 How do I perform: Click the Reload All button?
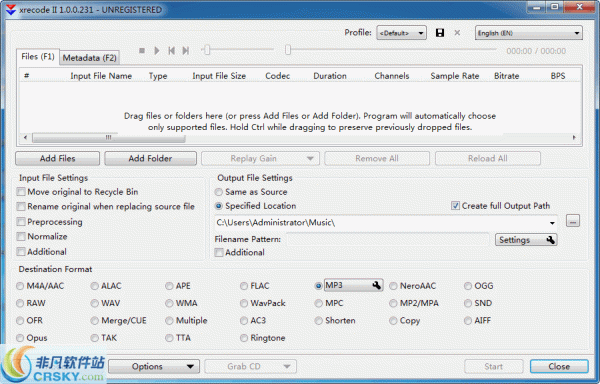coord(488,158)
